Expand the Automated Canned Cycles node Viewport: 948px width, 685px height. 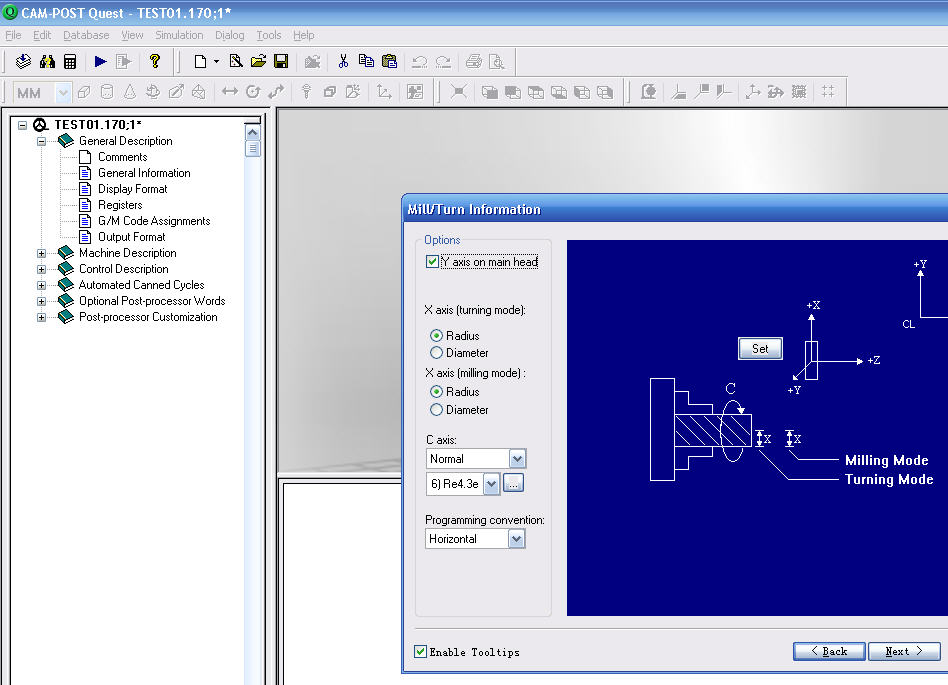pyautogui.click(x=41, y=285)
